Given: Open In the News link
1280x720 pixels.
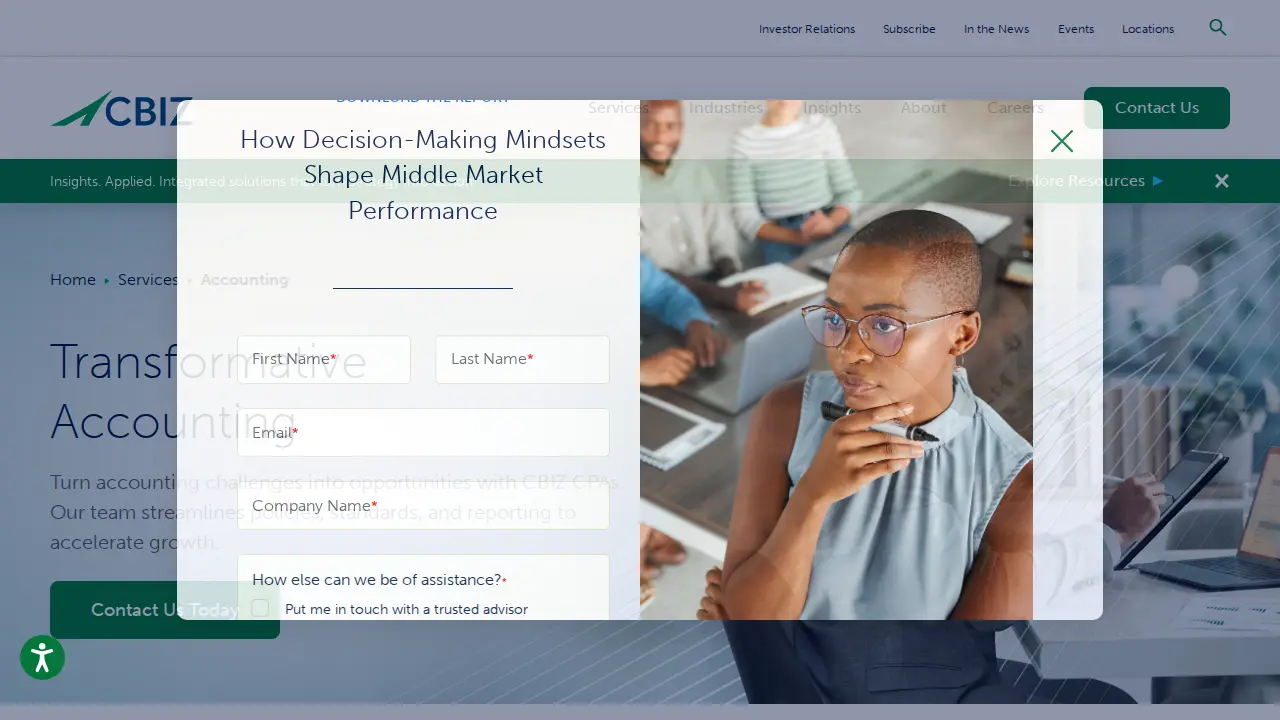Looking at the screenshot, I should [x=996, y=29].
